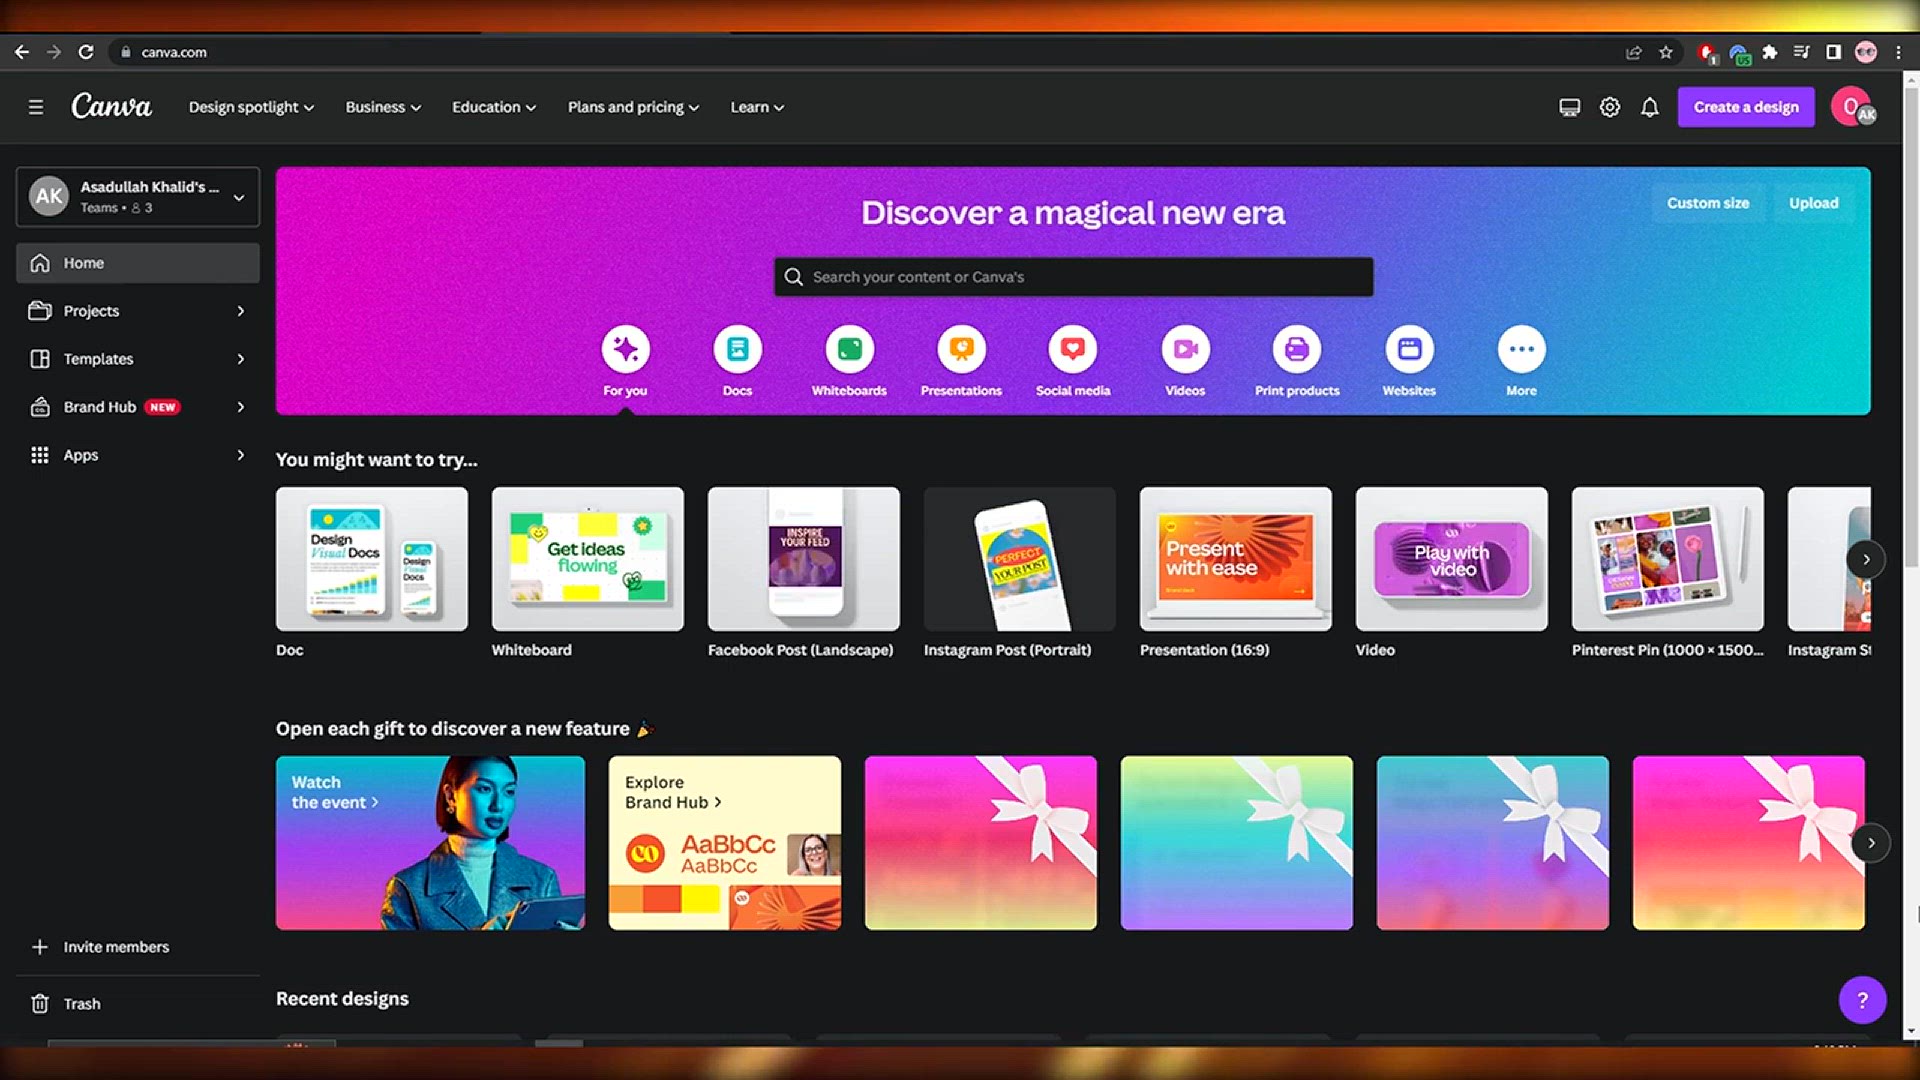Open the notifications bell
Screen dimensions: 1920x1080
pyautogui.click(x=1650, y=107)
